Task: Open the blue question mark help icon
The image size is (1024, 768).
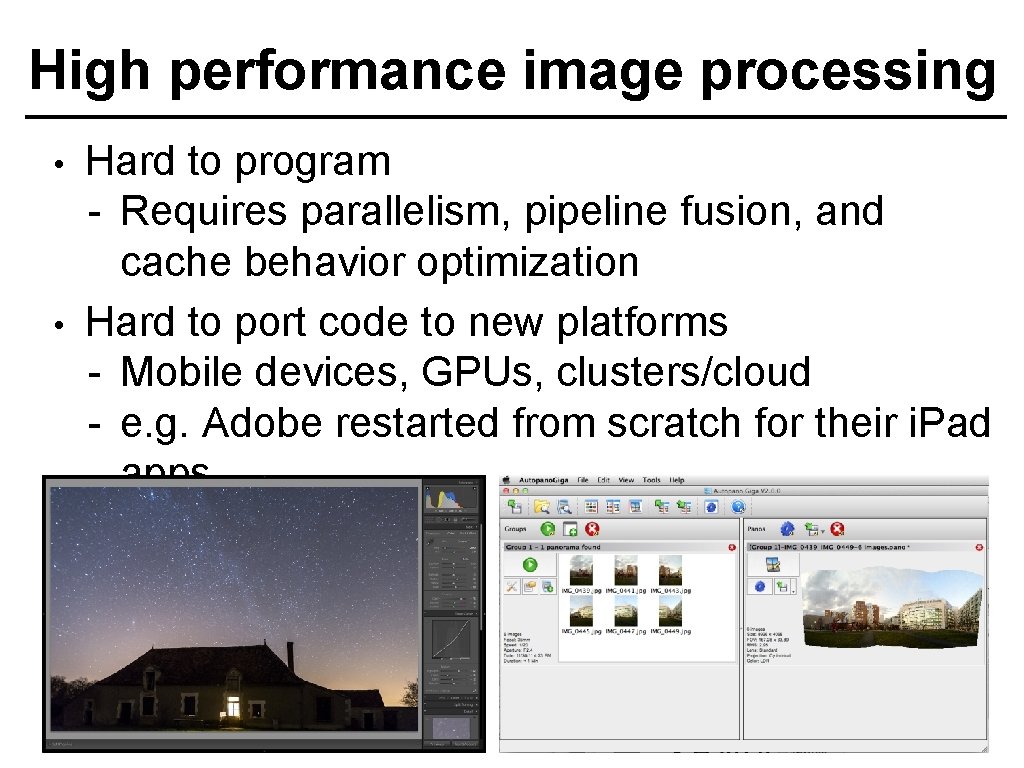Action: [738, 506]
